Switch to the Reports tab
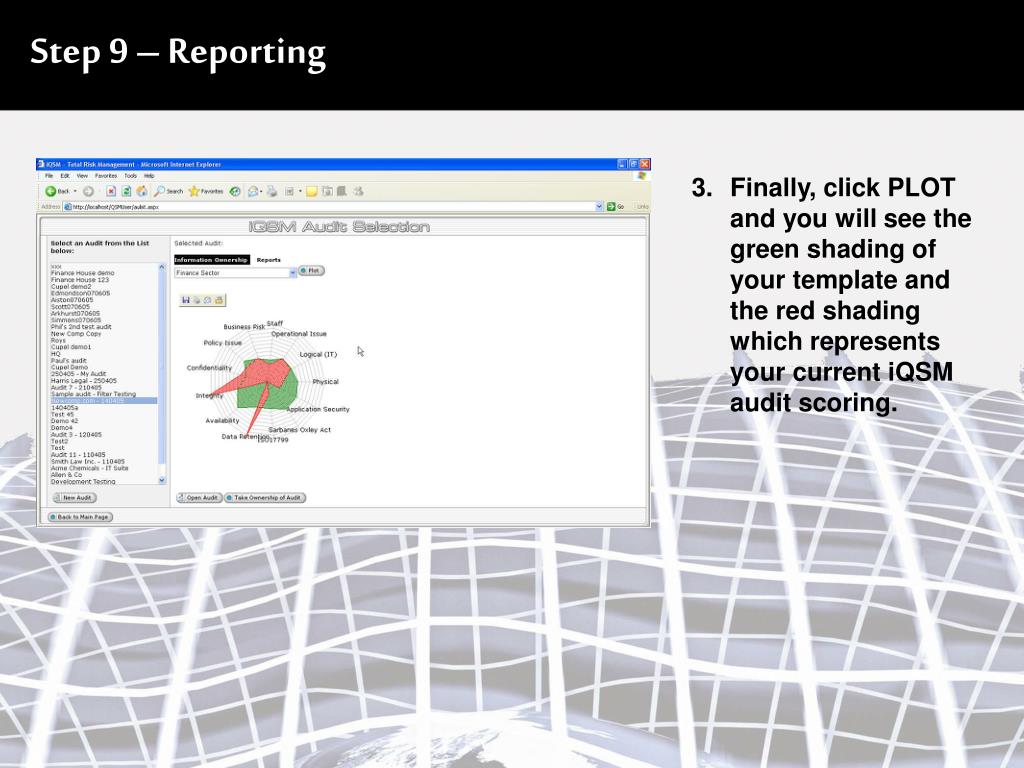 268,260
